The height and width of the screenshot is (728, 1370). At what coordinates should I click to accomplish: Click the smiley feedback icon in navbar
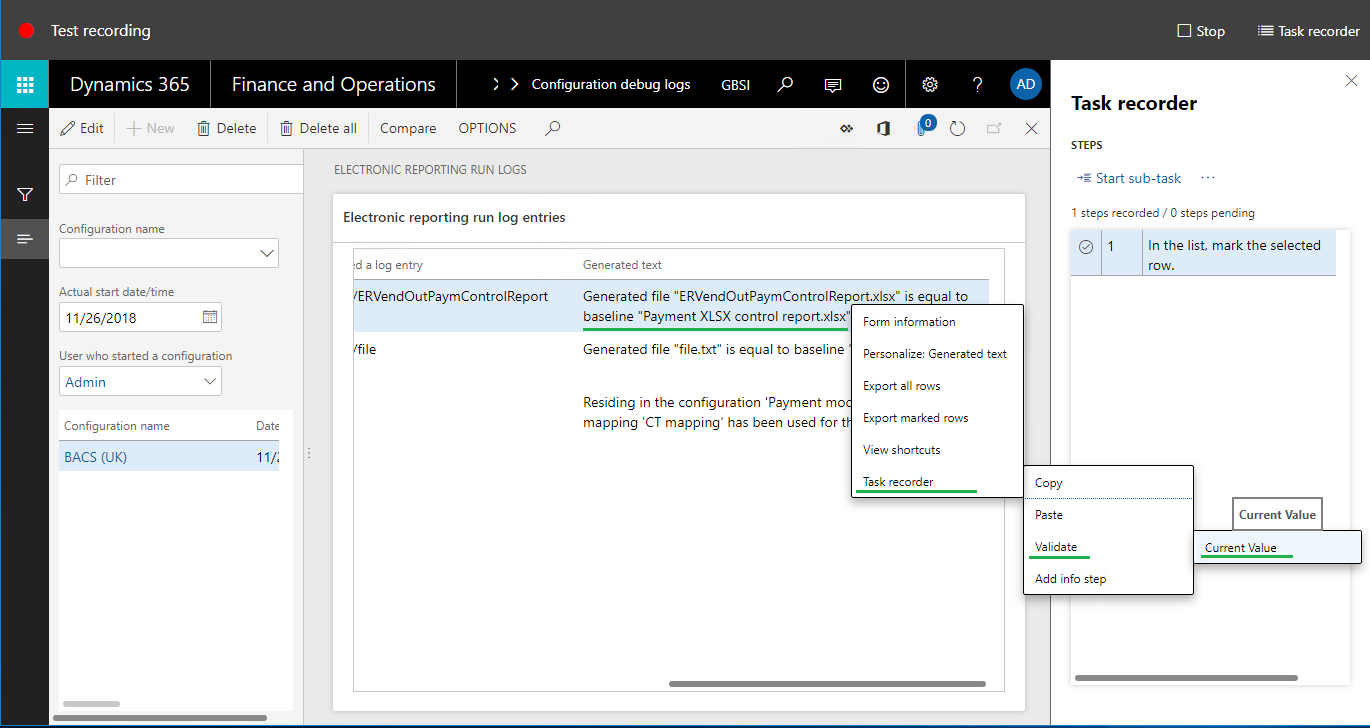tap(881, 84)
